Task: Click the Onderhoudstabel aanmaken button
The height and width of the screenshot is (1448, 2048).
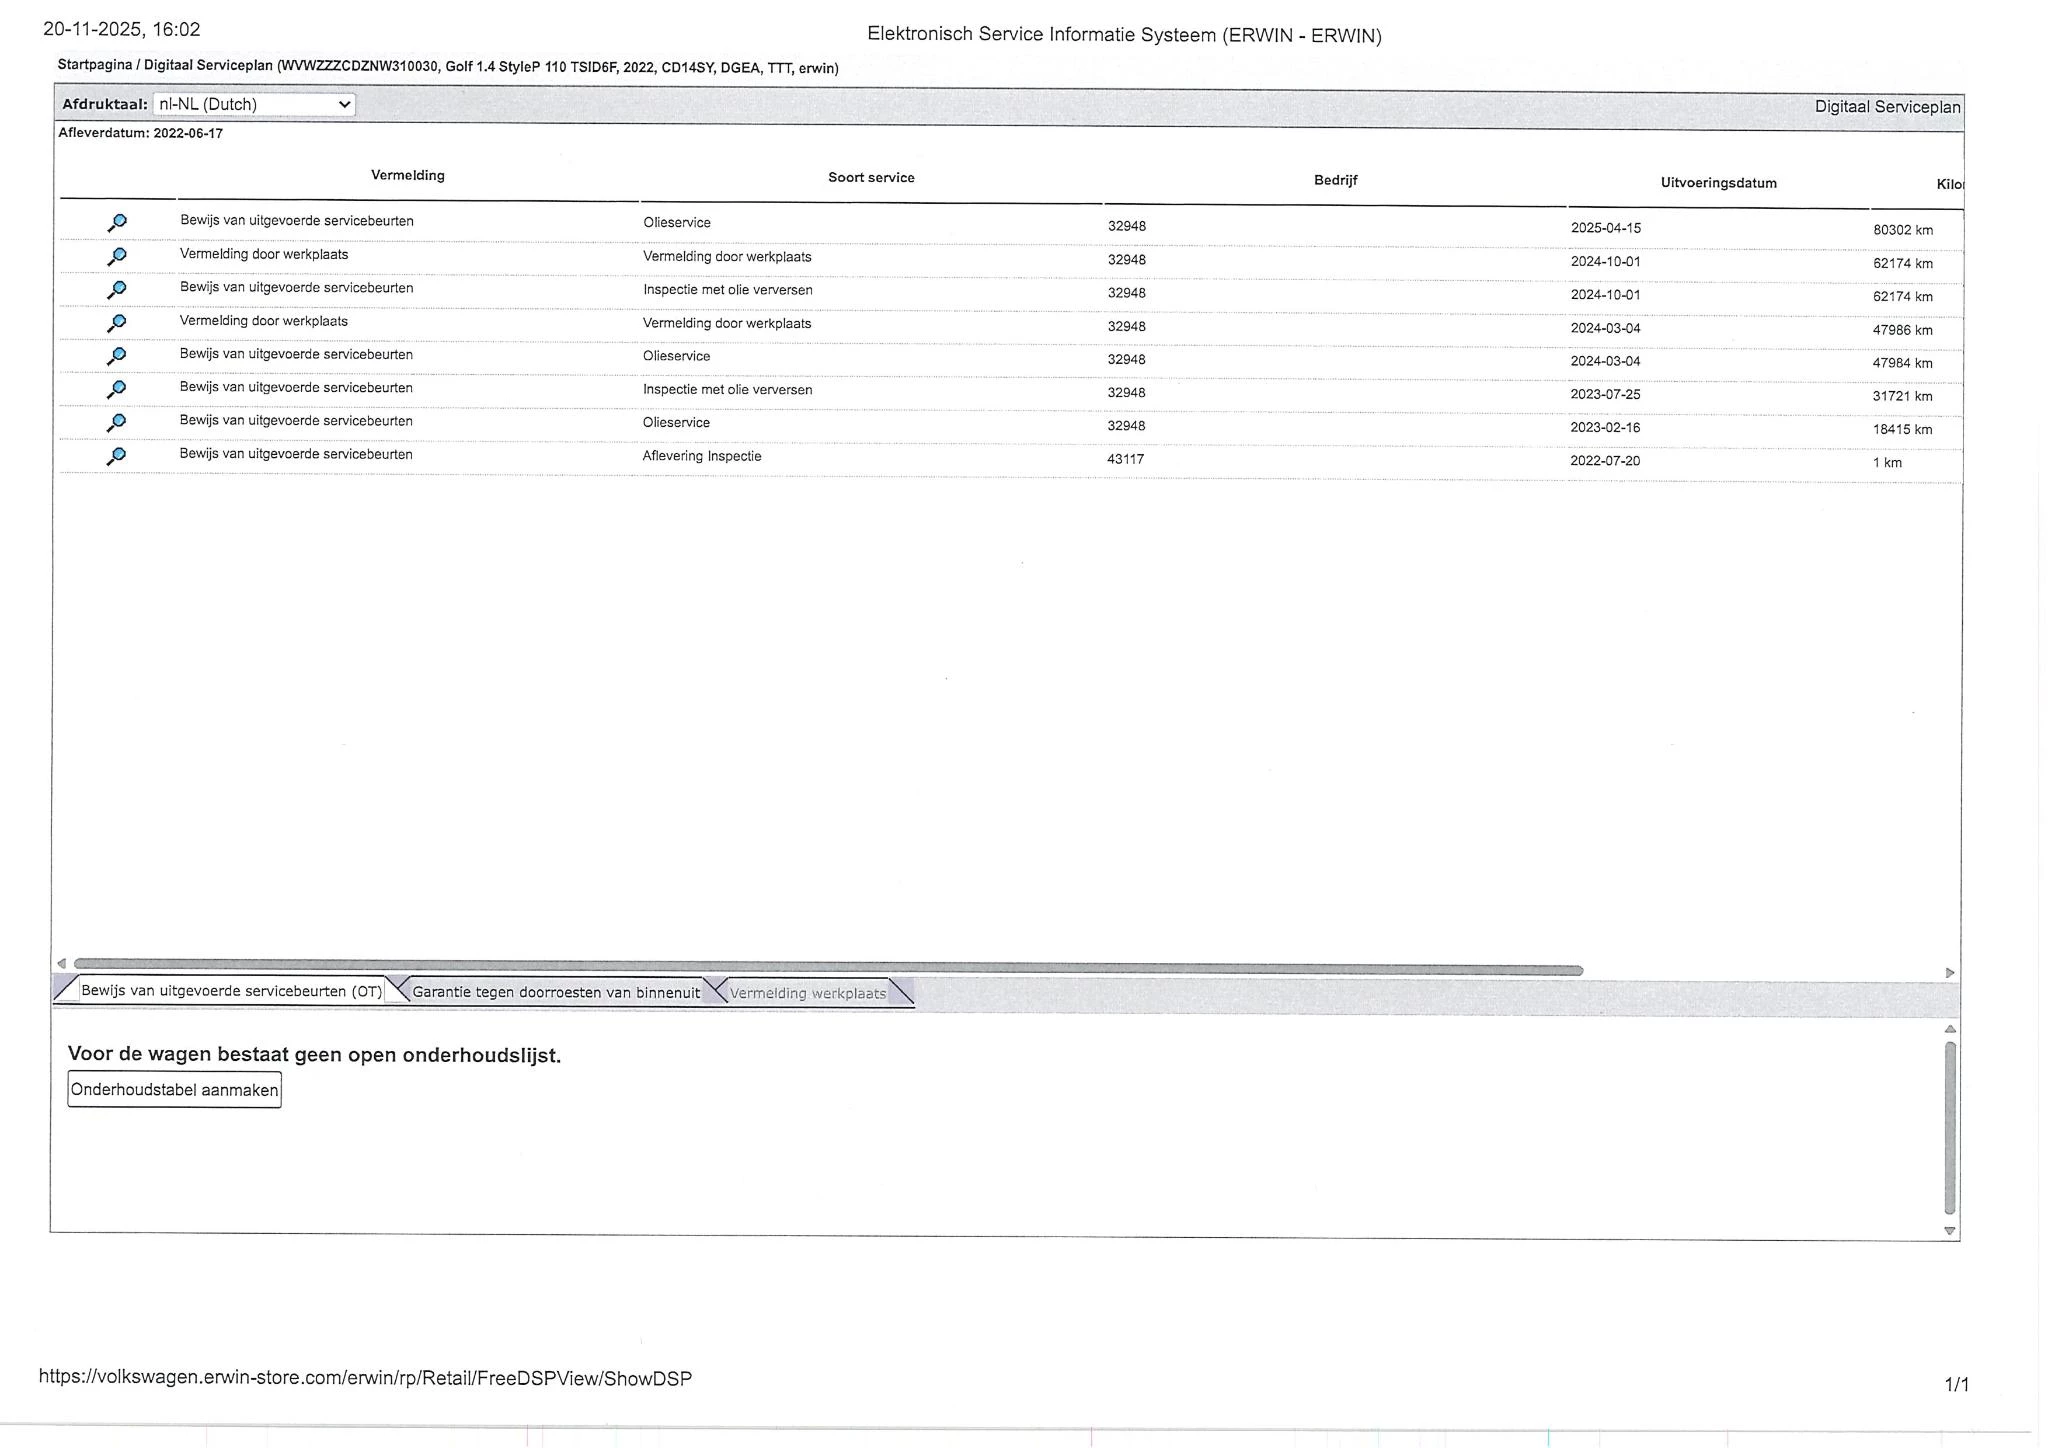Action: tap(174, 1090)
